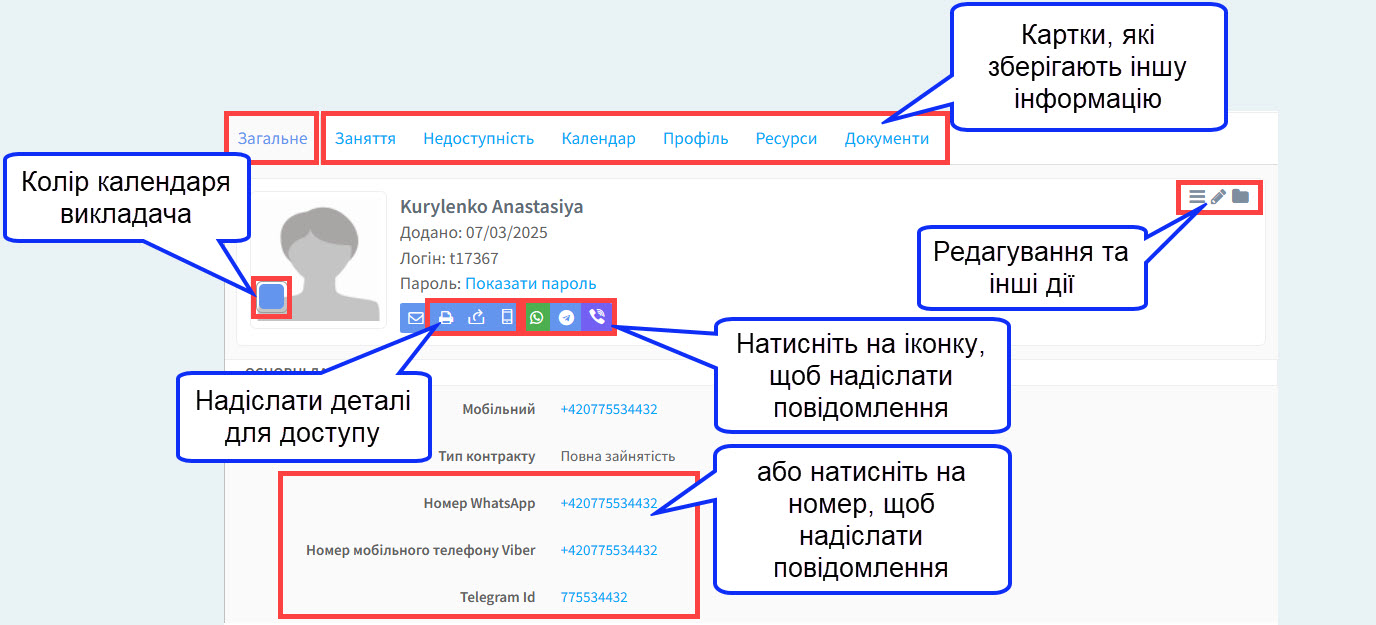
Task: Click the share access details icon
Action: point(477,318)
